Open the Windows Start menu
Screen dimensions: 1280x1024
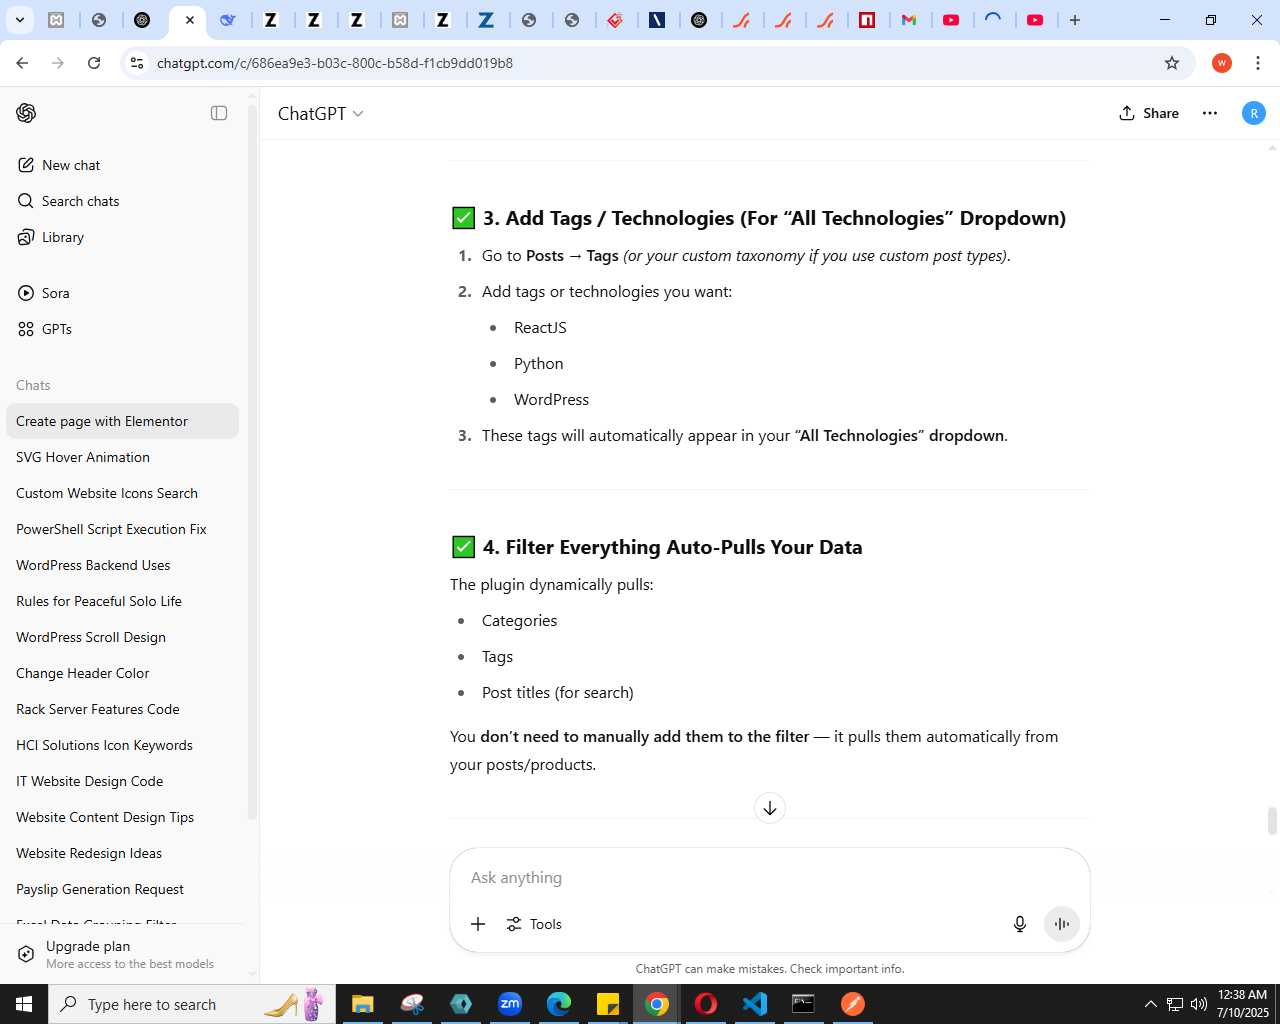24,1004
